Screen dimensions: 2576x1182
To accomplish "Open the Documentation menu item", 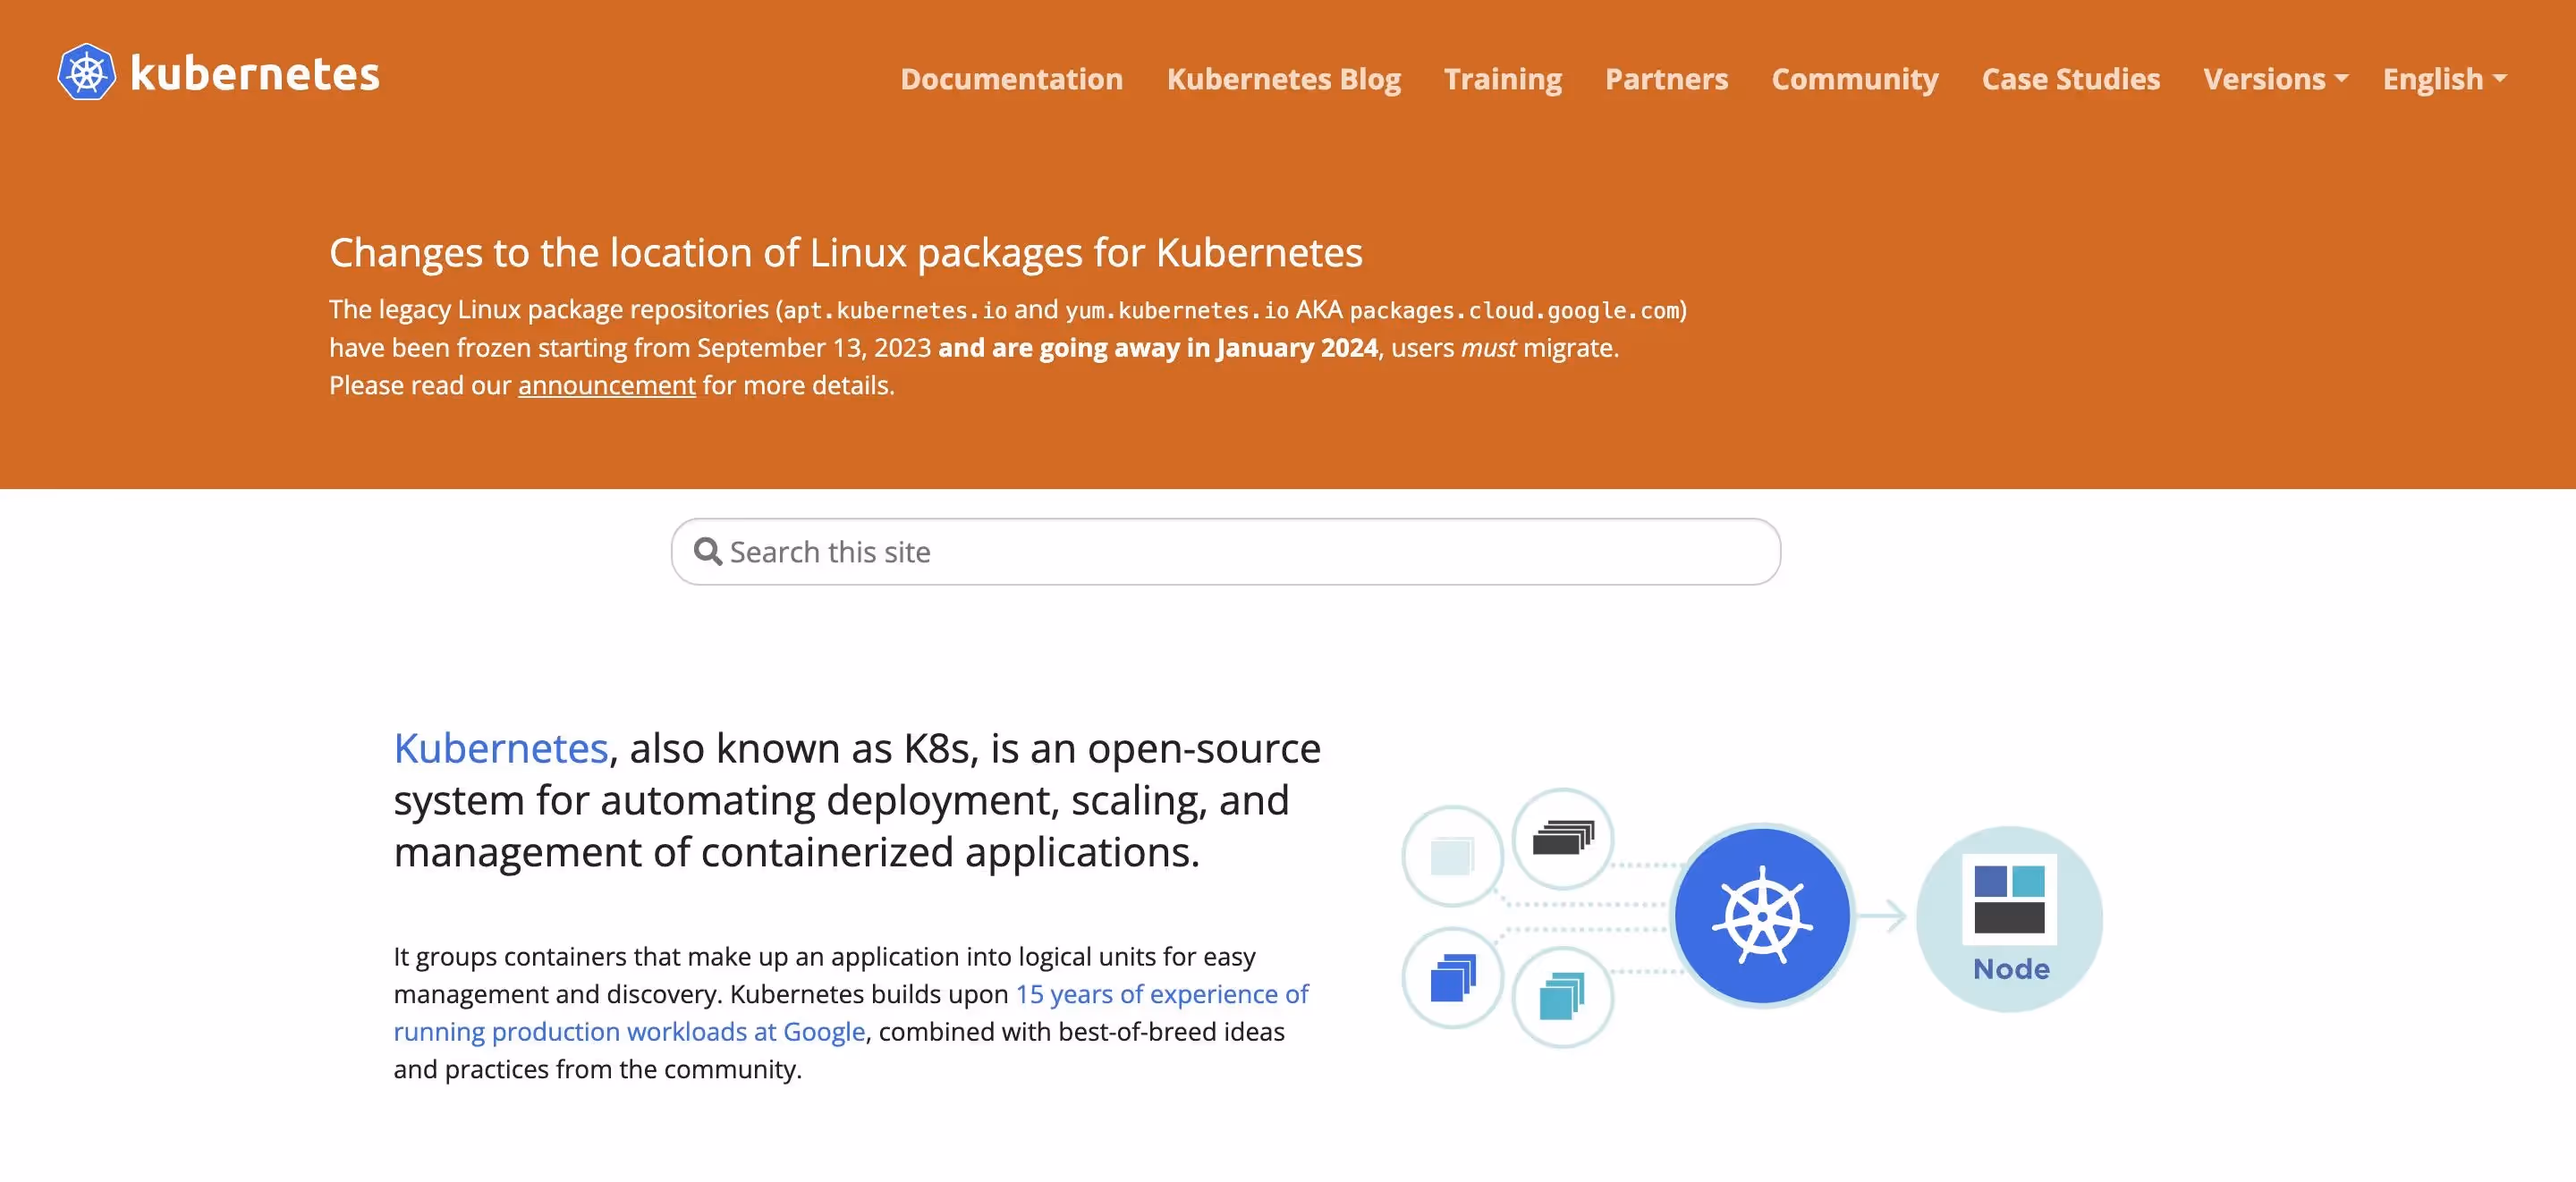I will click(1012, 79).
